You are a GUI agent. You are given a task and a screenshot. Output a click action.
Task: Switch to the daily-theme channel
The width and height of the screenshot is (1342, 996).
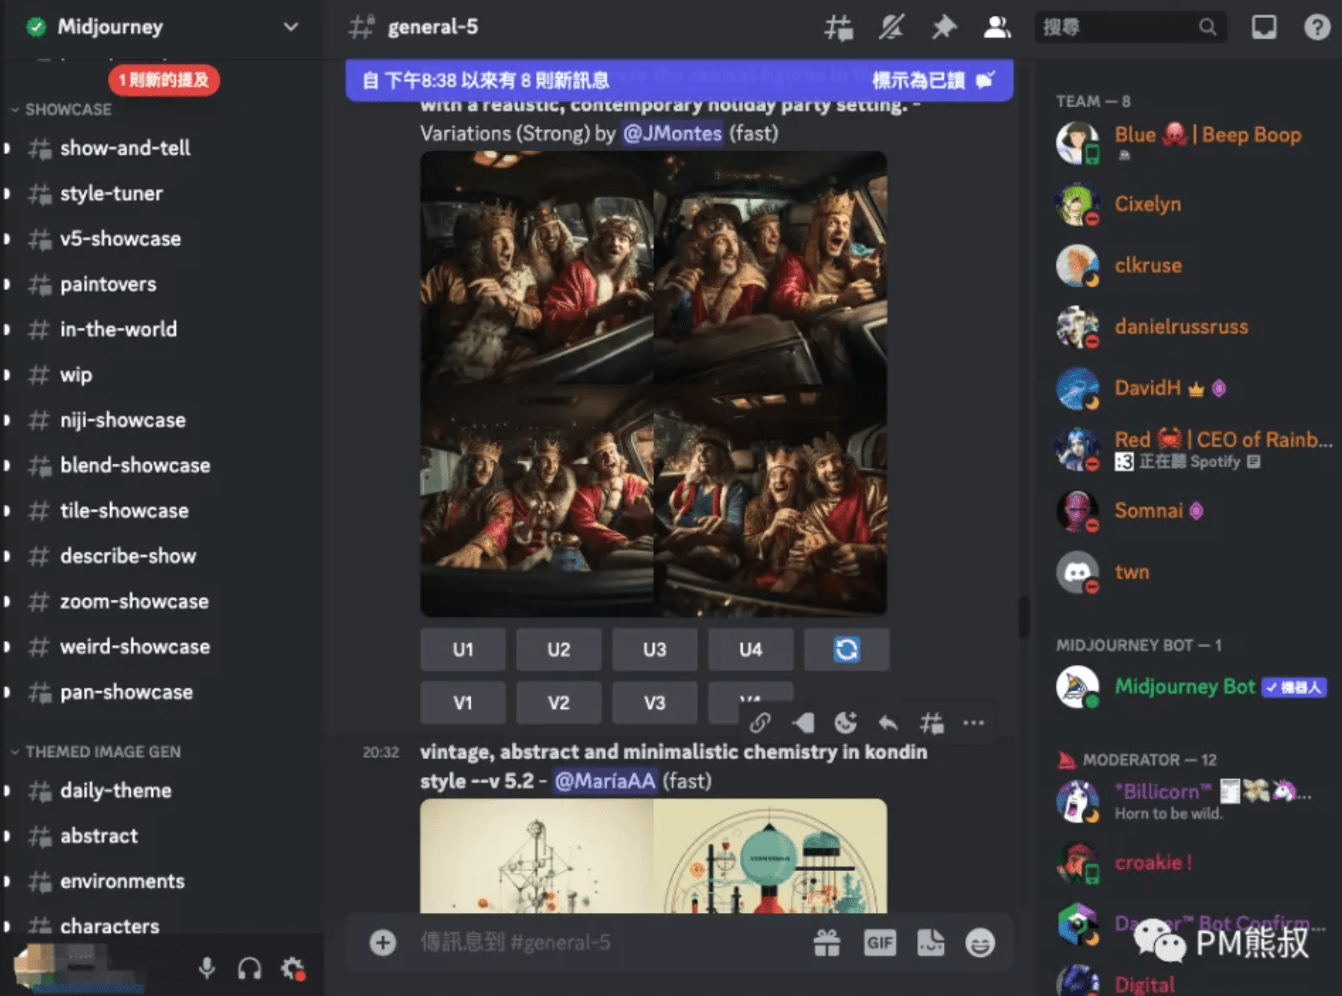pyautogui.click(x=115, y=790)
